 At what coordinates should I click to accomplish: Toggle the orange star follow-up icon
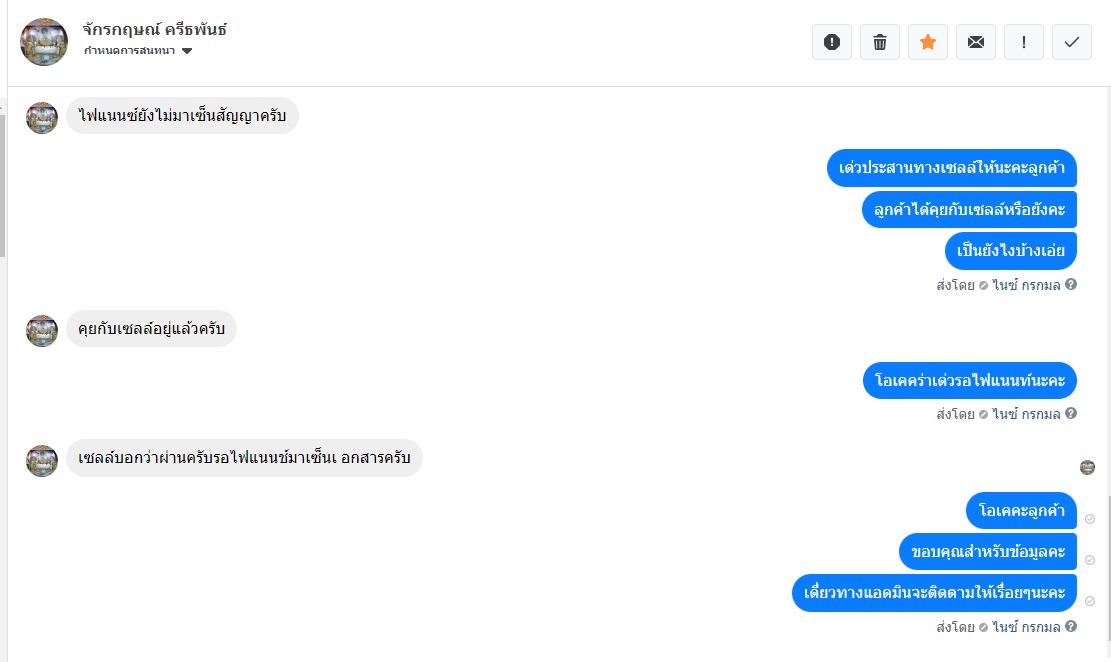coord(928,42)
